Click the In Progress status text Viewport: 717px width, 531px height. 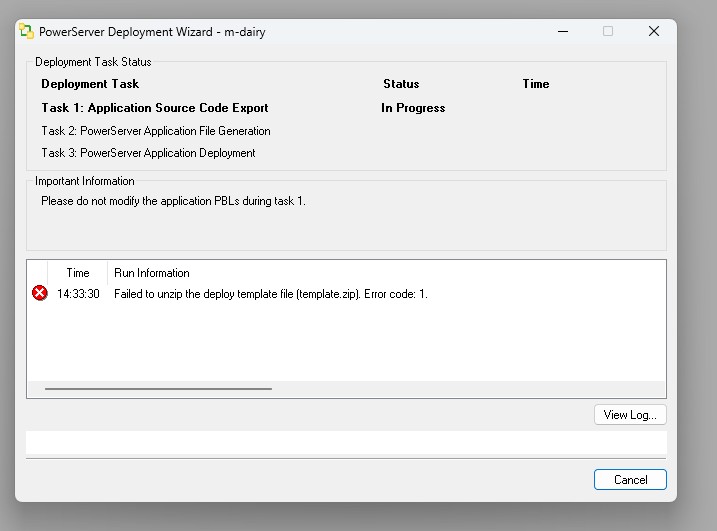pyautogui.click(x=413, y=108)
